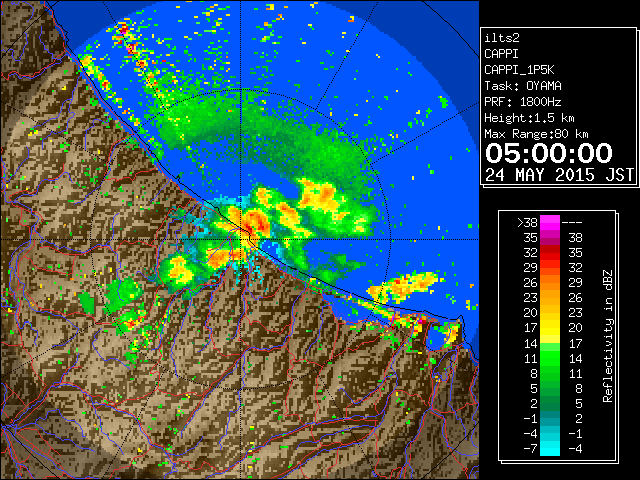Click the 'Reflectivity in dBZ' legend title
Screen dimensions: 640x480
608,336
